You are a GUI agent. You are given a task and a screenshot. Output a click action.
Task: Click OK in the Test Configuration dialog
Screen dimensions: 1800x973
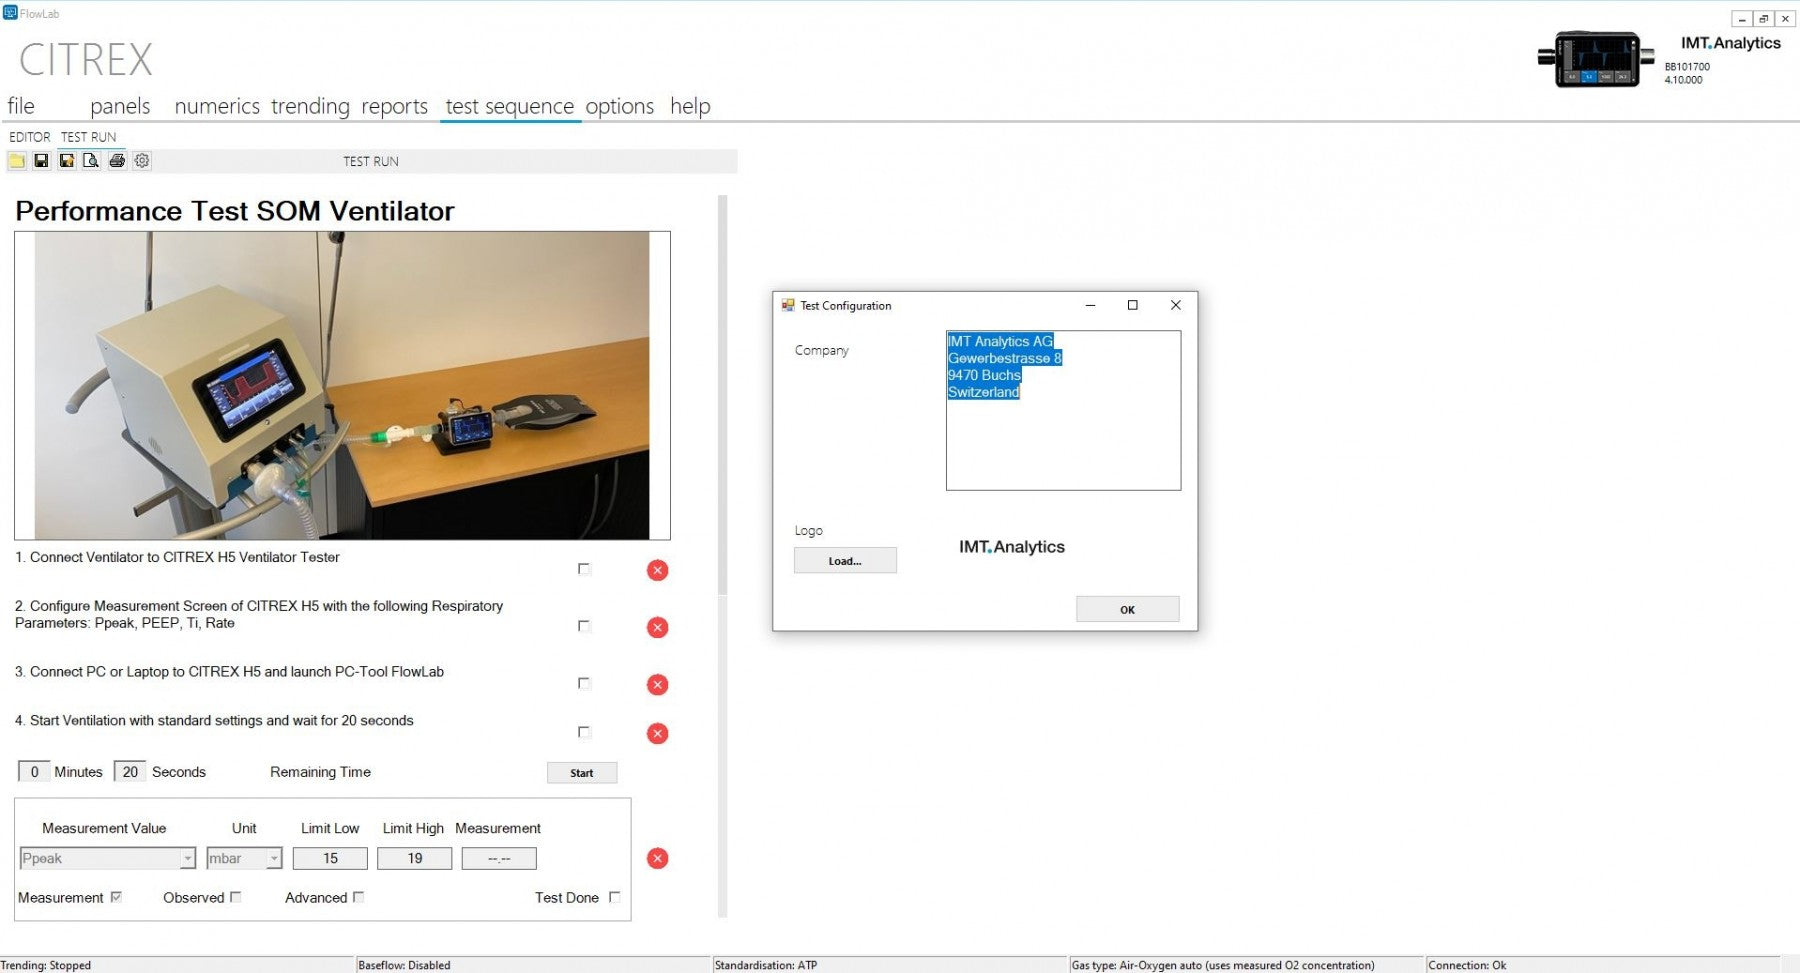click(x=1127, y=609)
